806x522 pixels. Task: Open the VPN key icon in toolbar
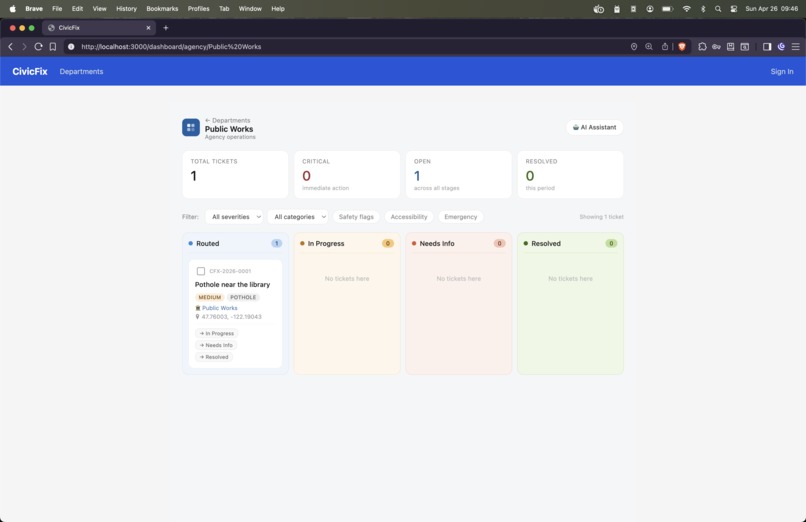tap(716, 47)
